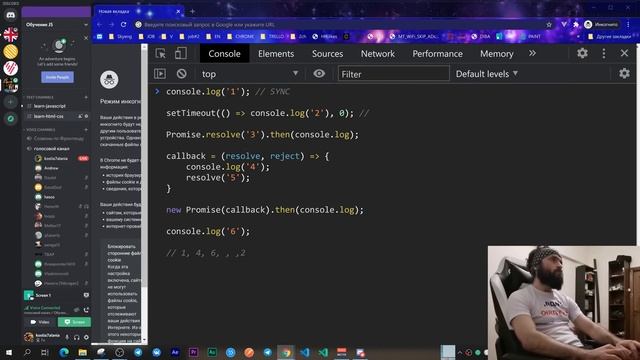Screen dimensions: 640x360
Task: Expand the more DevTools tabs chevron
Action: tap(532, 53)
